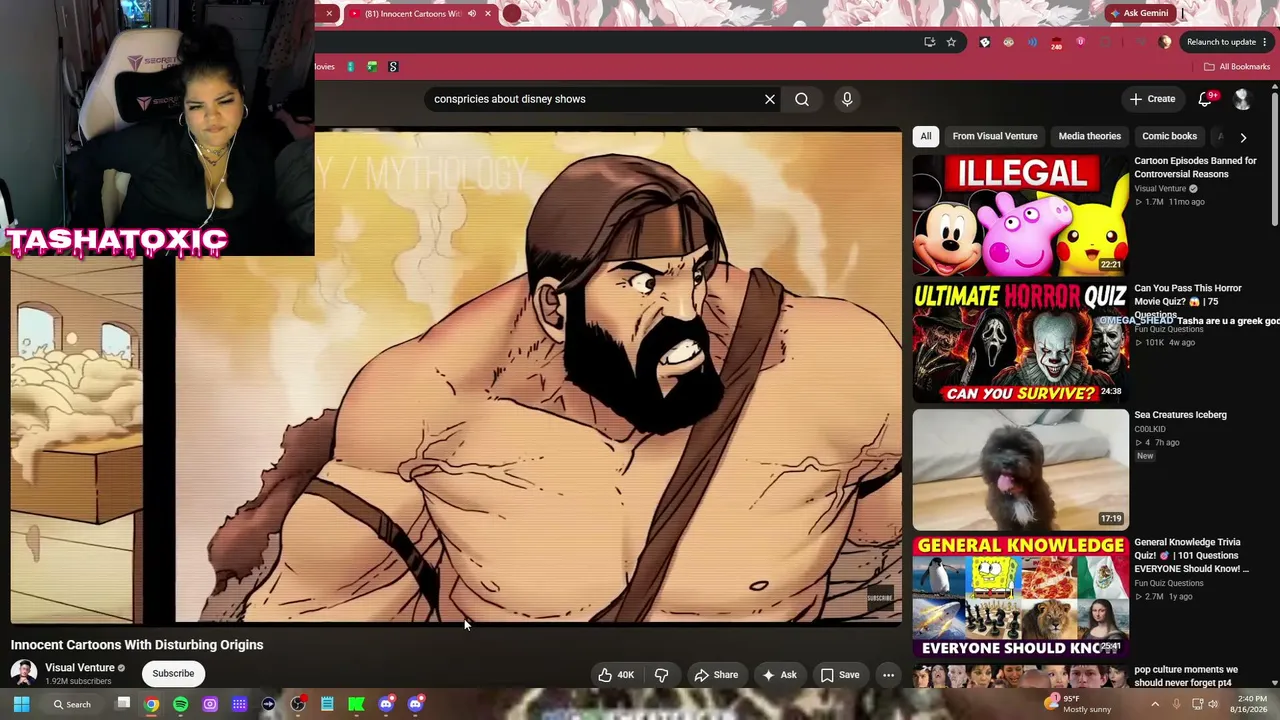Open the Chrome profile avatar
This screenshot has width=1280, height=720.
pyautogui.click(x=1165, y=42)
